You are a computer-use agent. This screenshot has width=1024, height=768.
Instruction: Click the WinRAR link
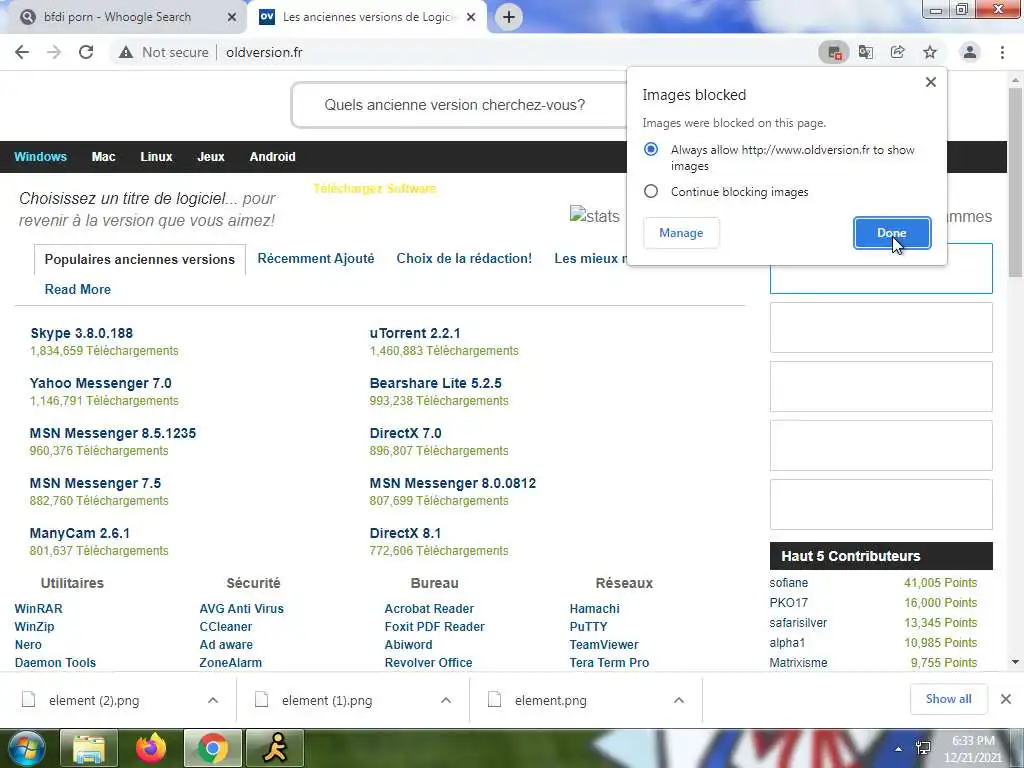point(39,609)
